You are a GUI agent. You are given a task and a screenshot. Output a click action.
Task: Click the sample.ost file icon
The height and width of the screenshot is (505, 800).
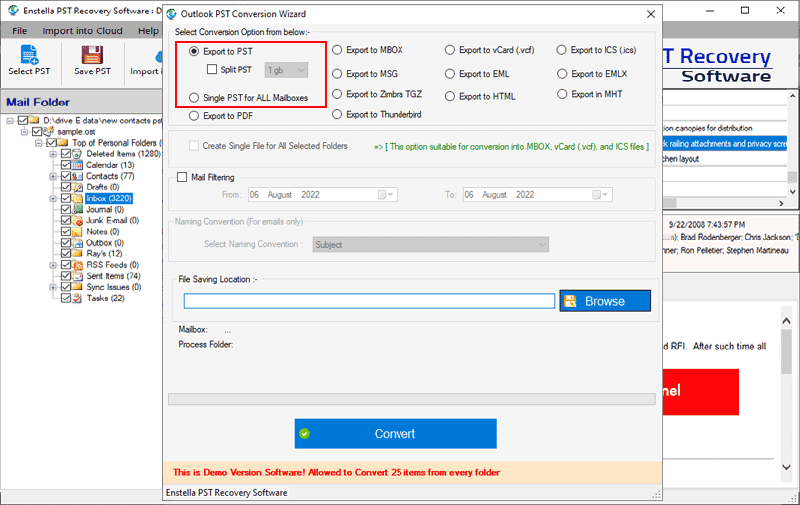(x=48, y=132)
